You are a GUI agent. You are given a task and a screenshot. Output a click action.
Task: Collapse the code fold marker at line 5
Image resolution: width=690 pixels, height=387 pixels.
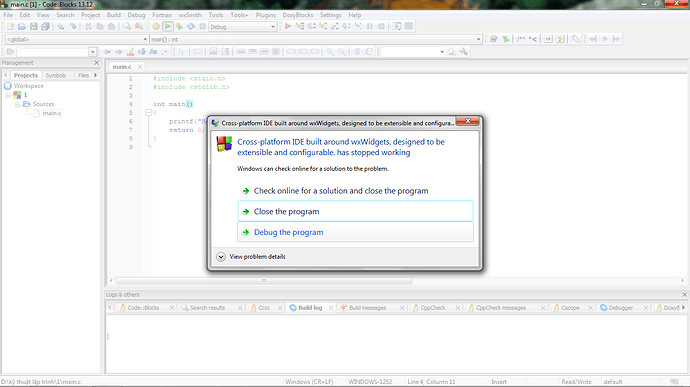(x=149, y=113)
